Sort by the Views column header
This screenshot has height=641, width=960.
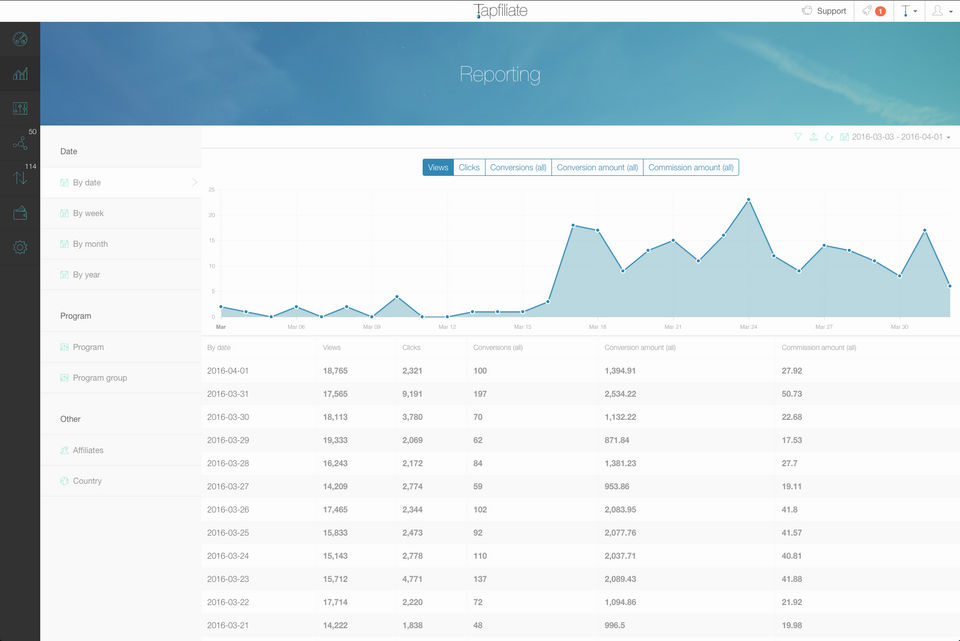(331, 347)
